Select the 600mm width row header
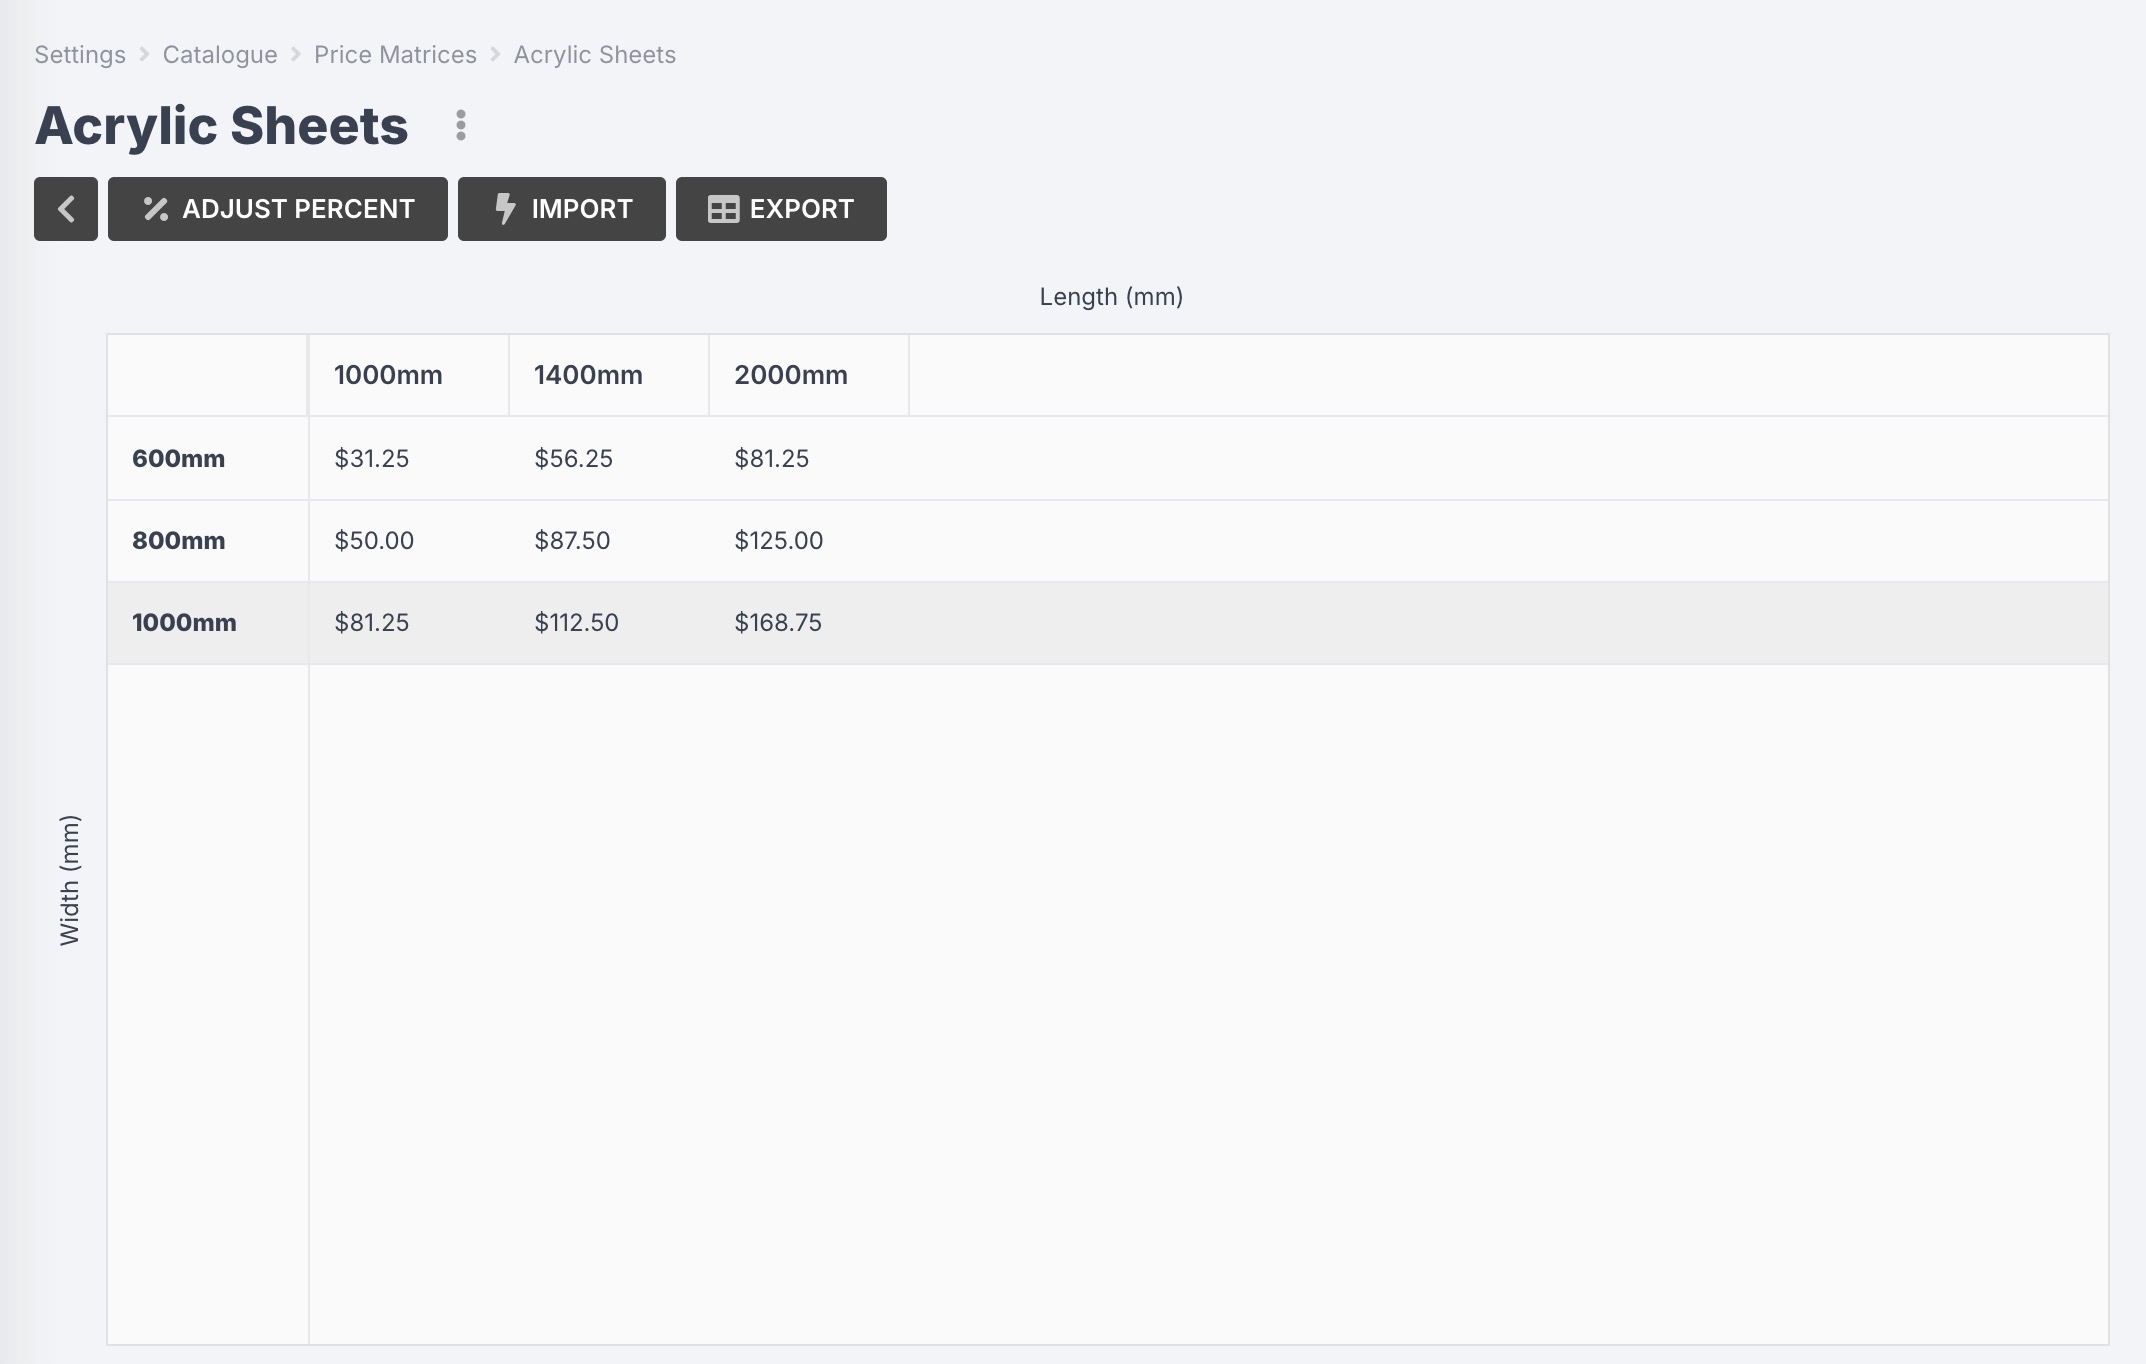 coord(179,459)
